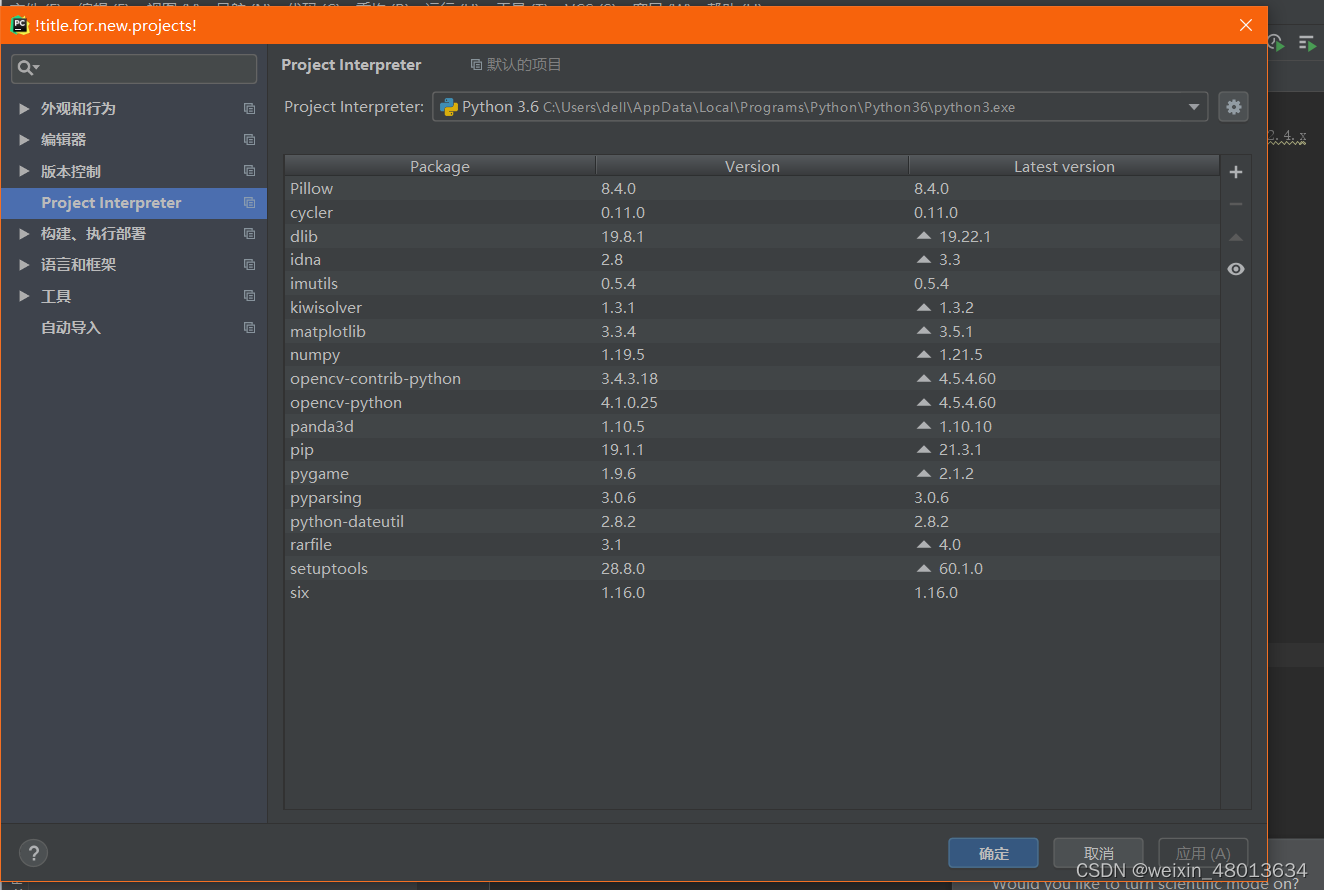
Task: Expand the 版本控制 settings section
Action: click(x=24, y=171)
